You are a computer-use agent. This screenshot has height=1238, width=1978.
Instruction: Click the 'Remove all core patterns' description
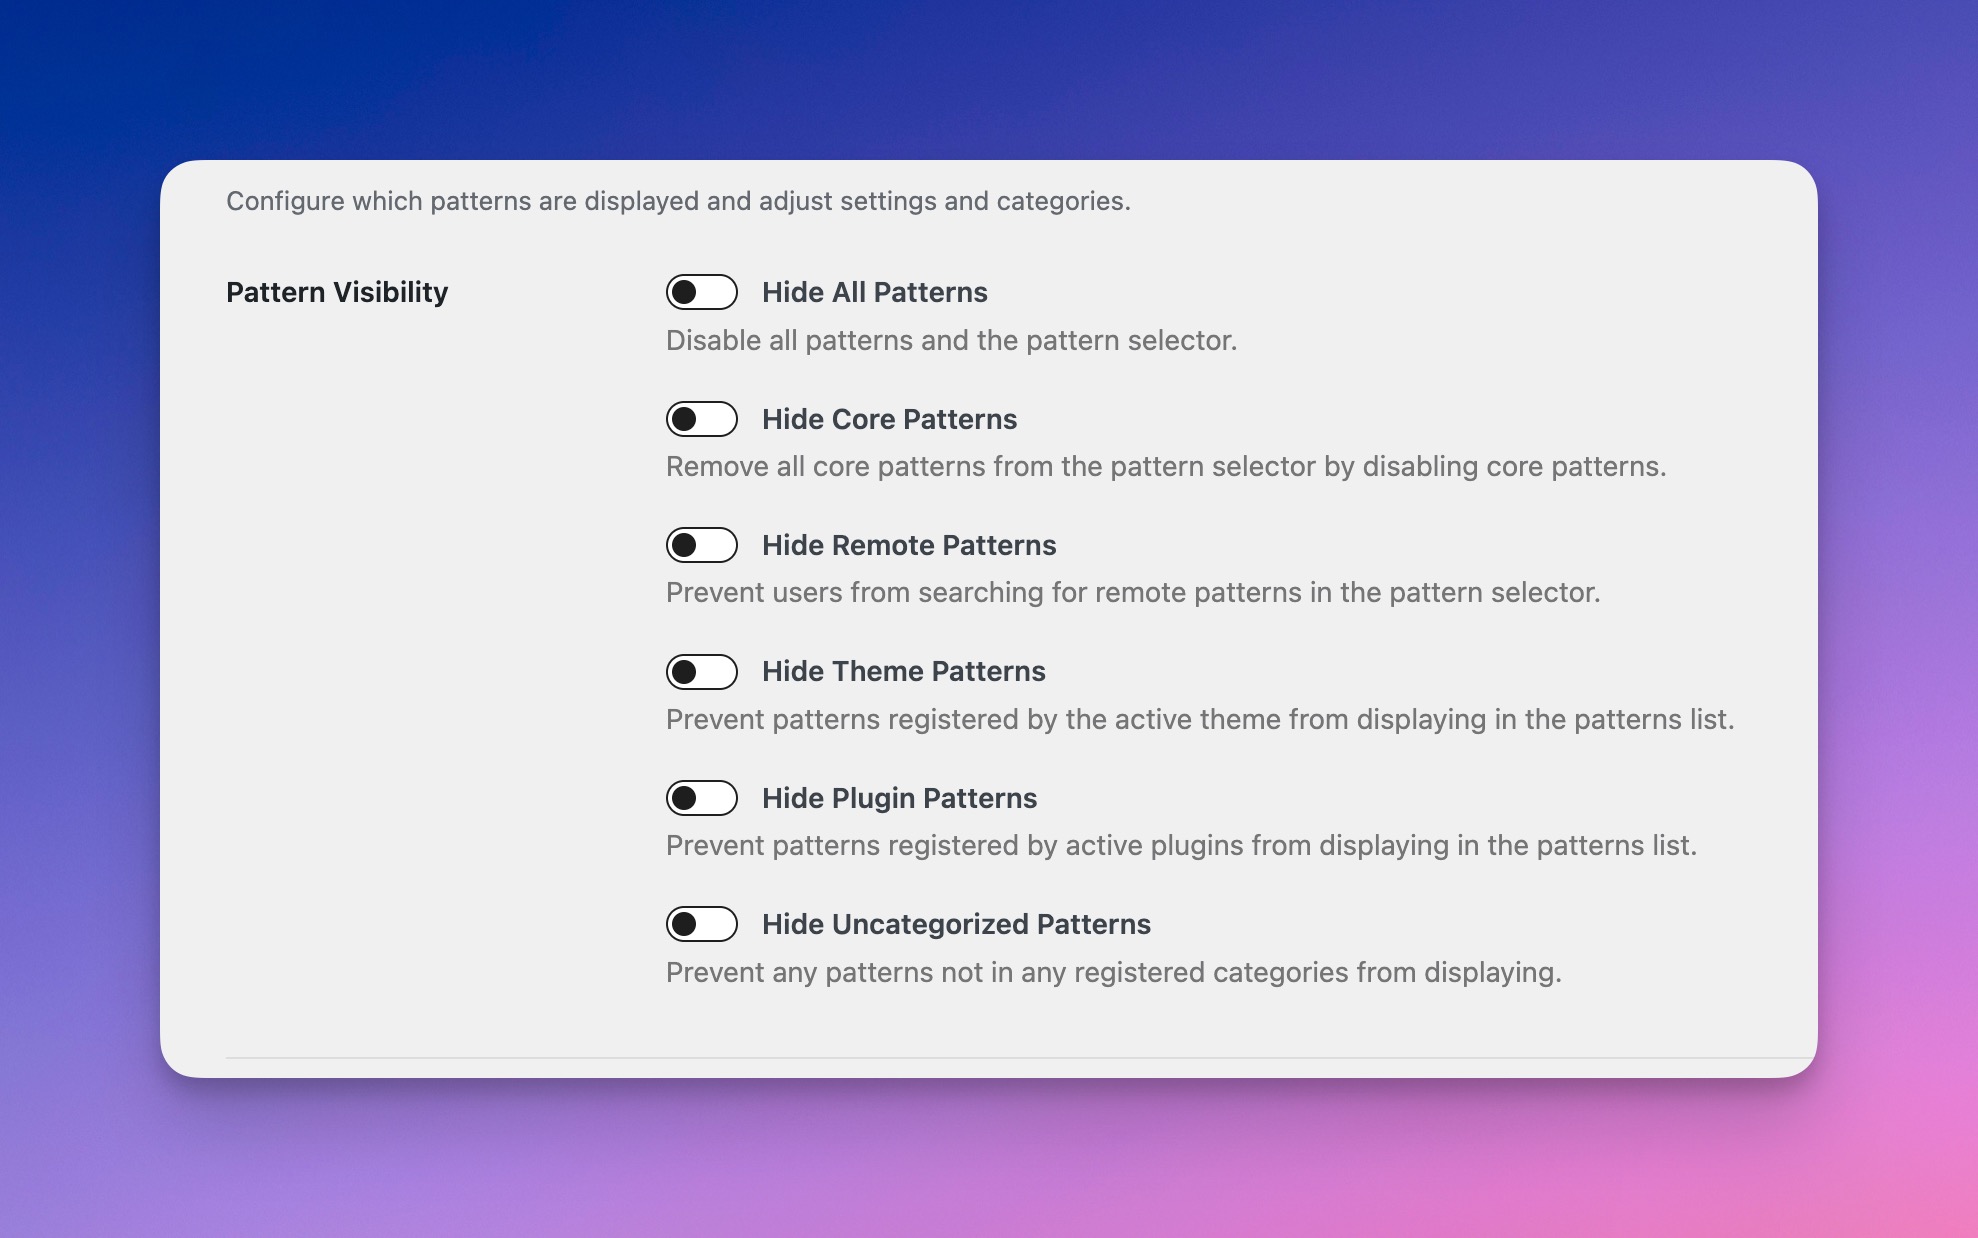(1166, 466)
